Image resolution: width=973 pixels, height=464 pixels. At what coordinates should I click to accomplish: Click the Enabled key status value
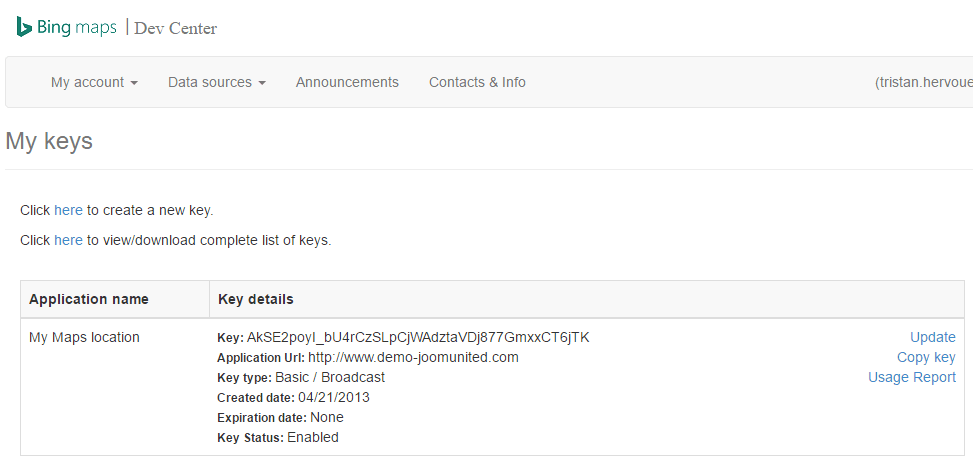pyautogui.click(x=313, y=437)
